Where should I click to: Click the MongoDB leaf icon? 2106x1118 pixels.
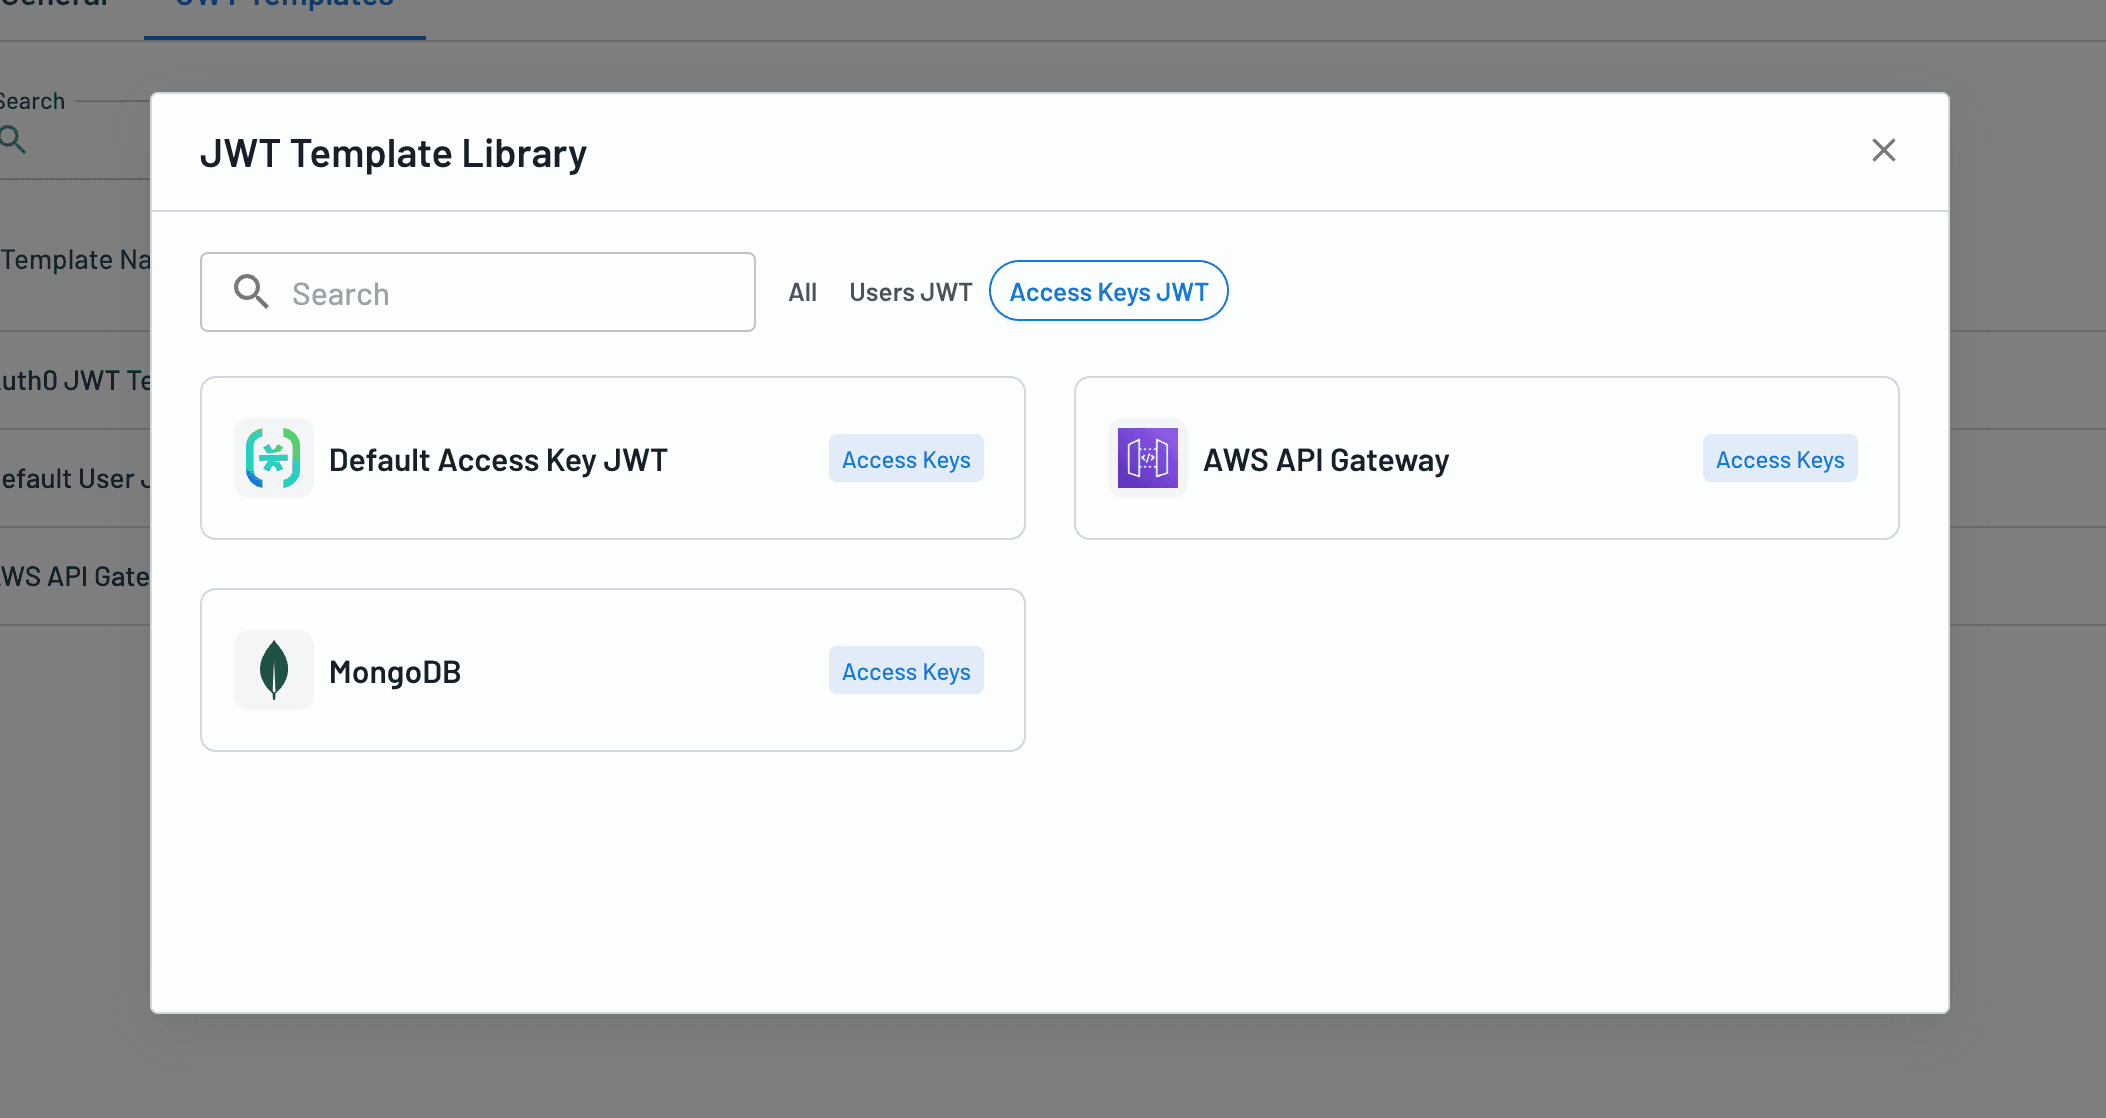[x=272, y=670]
